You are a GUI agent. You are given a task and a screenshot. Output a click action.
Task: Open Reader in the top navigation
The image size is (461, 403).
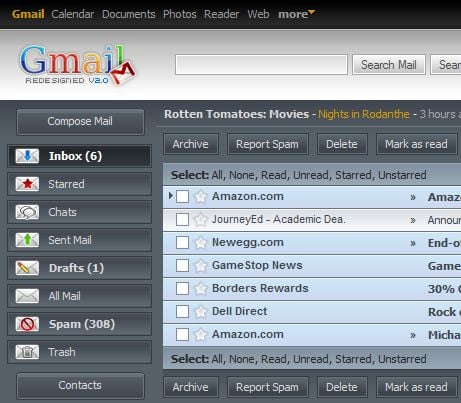click(x=222, y=14)
